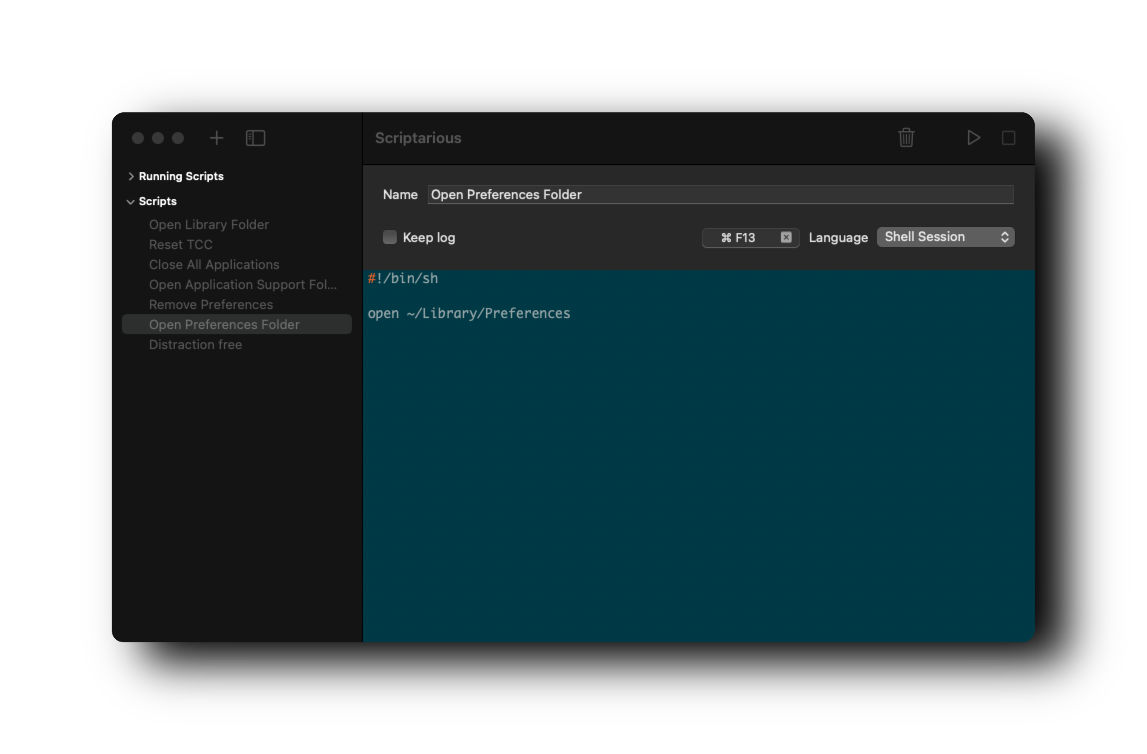Select the Open Application Support Folder script
1147x754 pixels.
click(242, 284)
